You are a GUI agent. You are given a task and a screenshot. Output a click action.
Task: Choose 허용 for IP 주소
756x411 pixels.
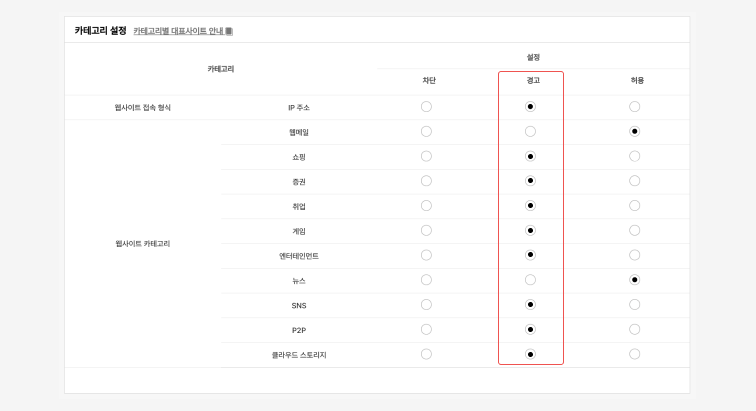point(634,107)
